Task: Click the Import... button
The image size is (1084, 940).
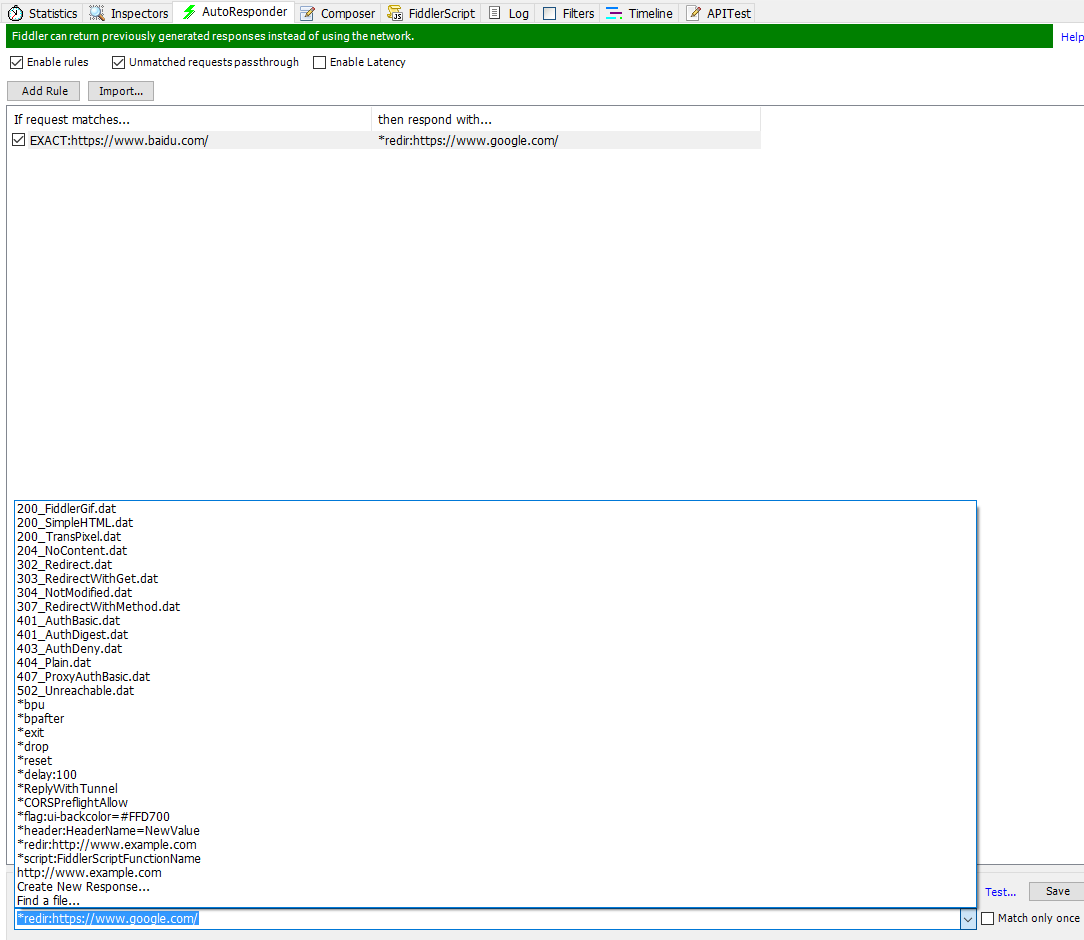Action: (121, 91)
